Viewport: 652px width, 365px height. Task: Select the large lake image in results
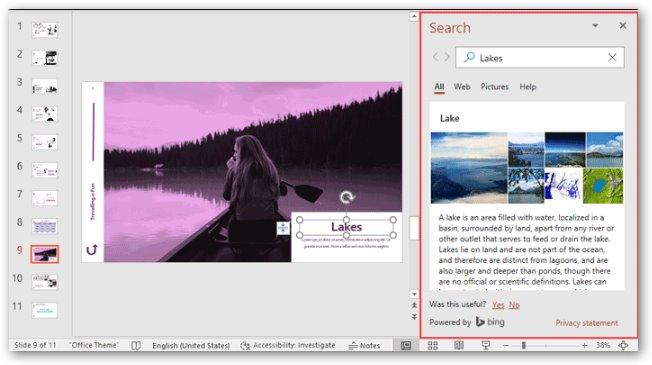point(469,168)
